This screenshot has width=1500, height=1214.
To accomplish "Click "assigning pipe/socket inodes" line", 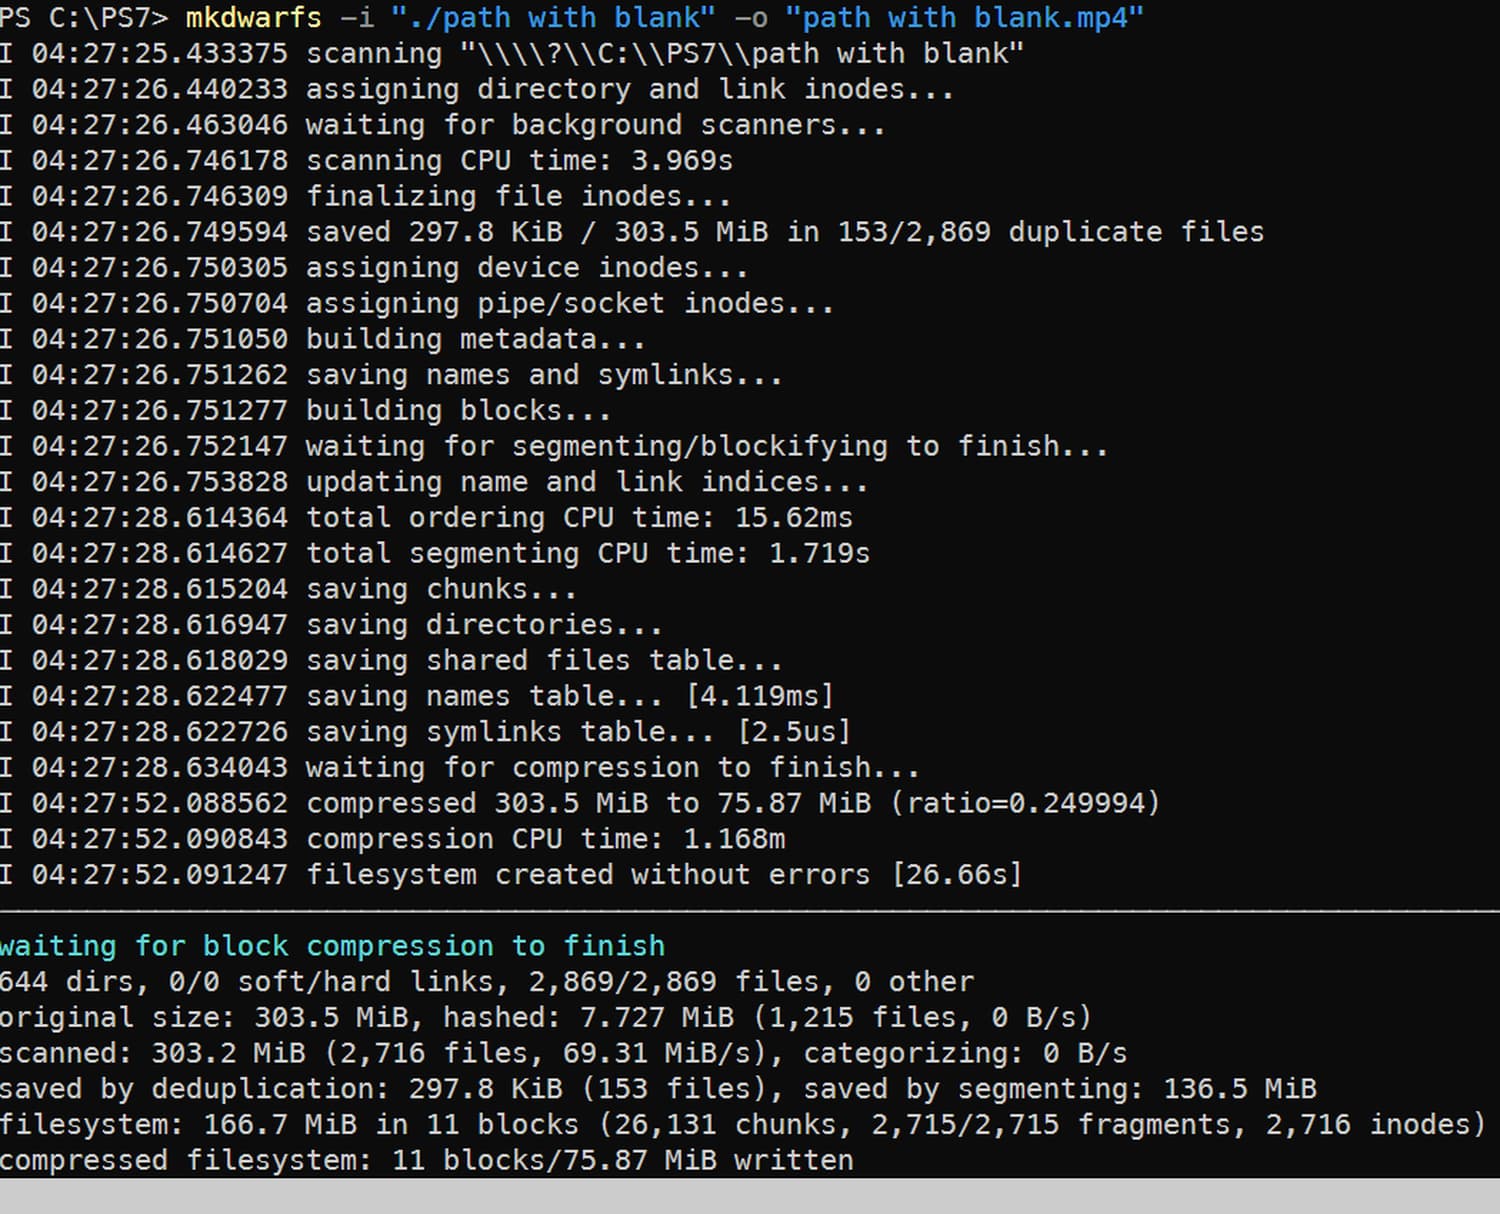I will point(569,303).
